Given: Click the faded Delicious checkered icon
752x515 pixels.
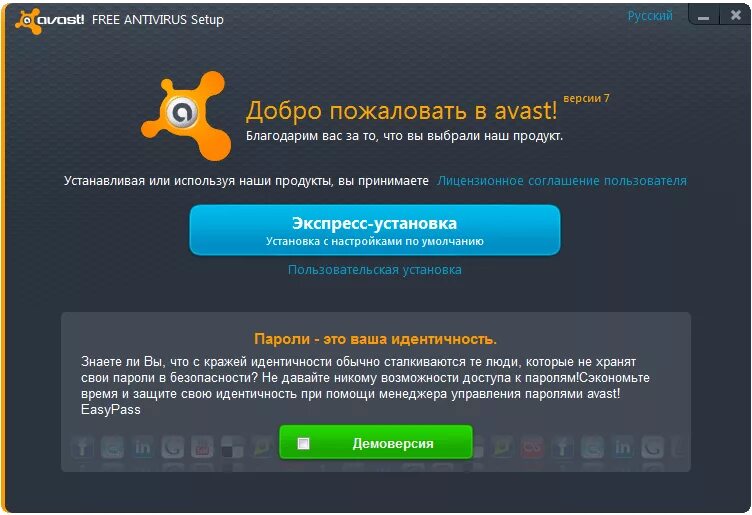Looking at the screenshot, I should tap(232, 447).
